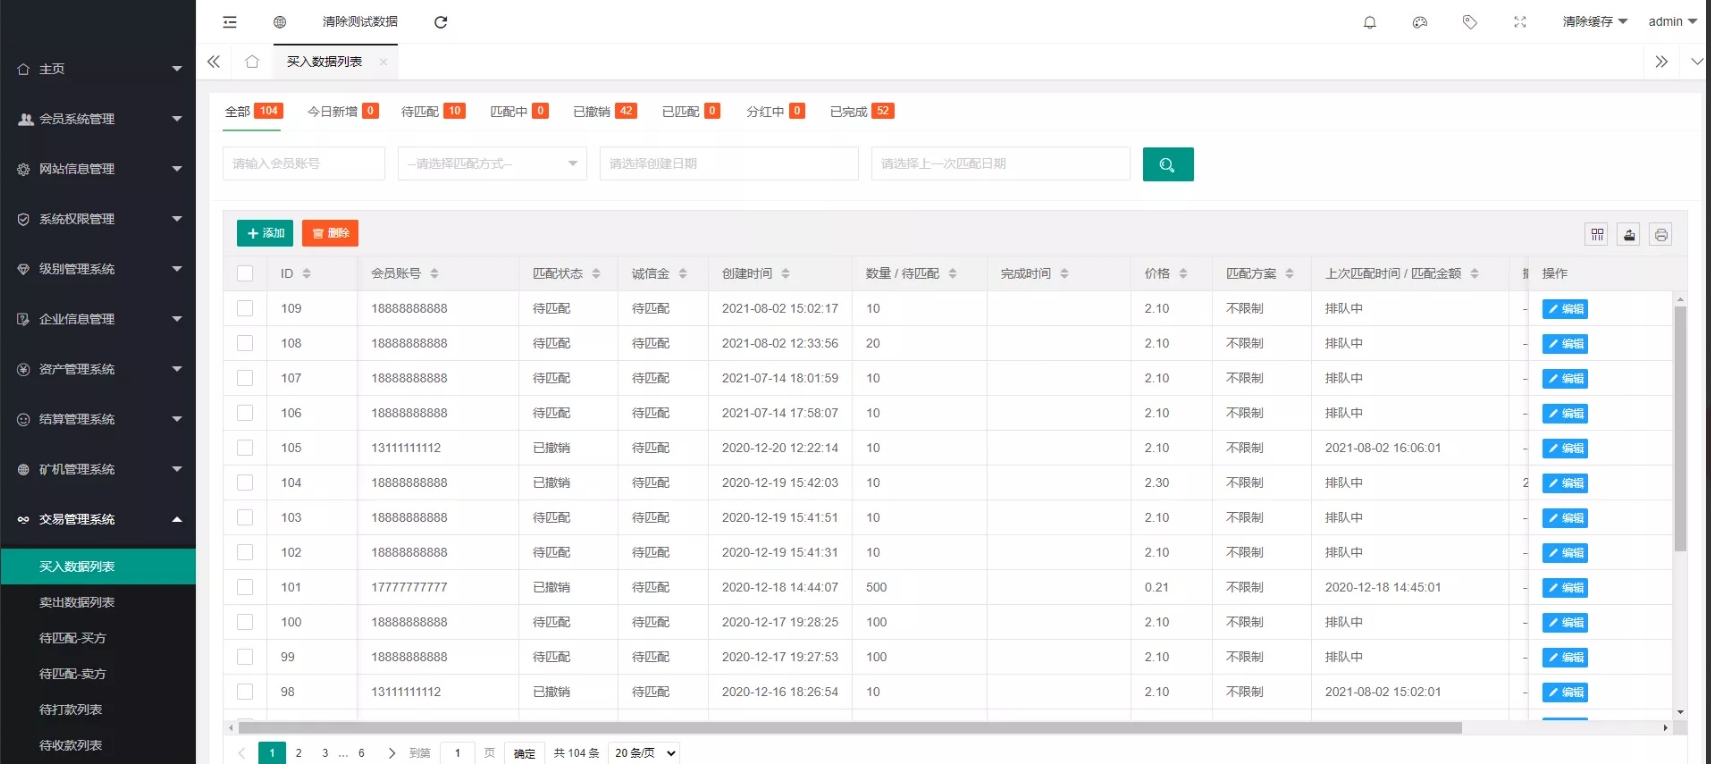This screenshot has width=1711, height=764.
Task: Click the horizontal table scrollbar
Action: (x=850, y=728)
